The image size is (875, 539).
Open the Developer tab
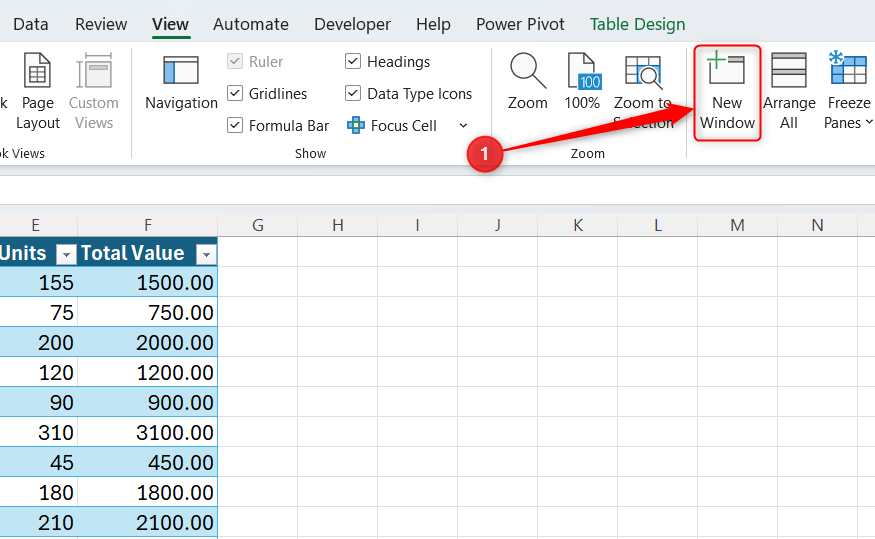[x=352, y=25]
